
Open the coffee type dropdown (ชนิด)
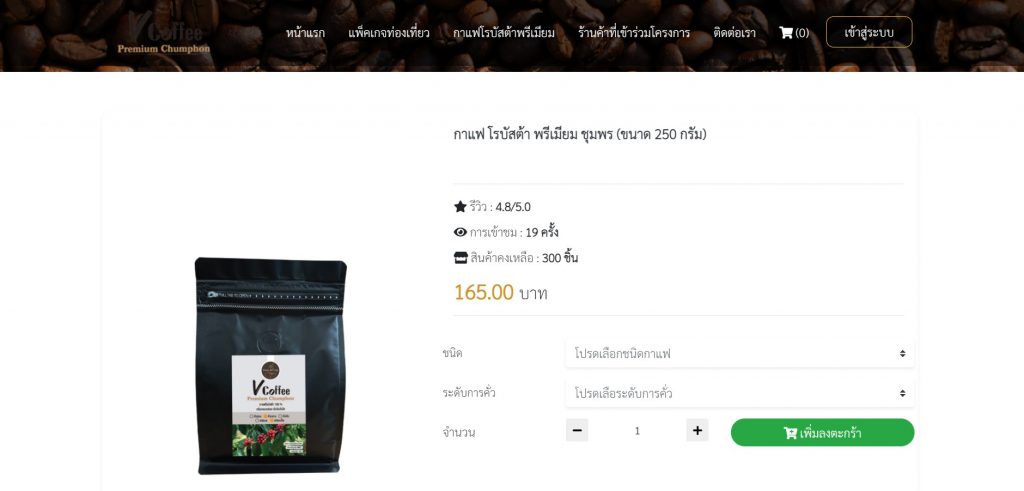[x=739, y=354]
